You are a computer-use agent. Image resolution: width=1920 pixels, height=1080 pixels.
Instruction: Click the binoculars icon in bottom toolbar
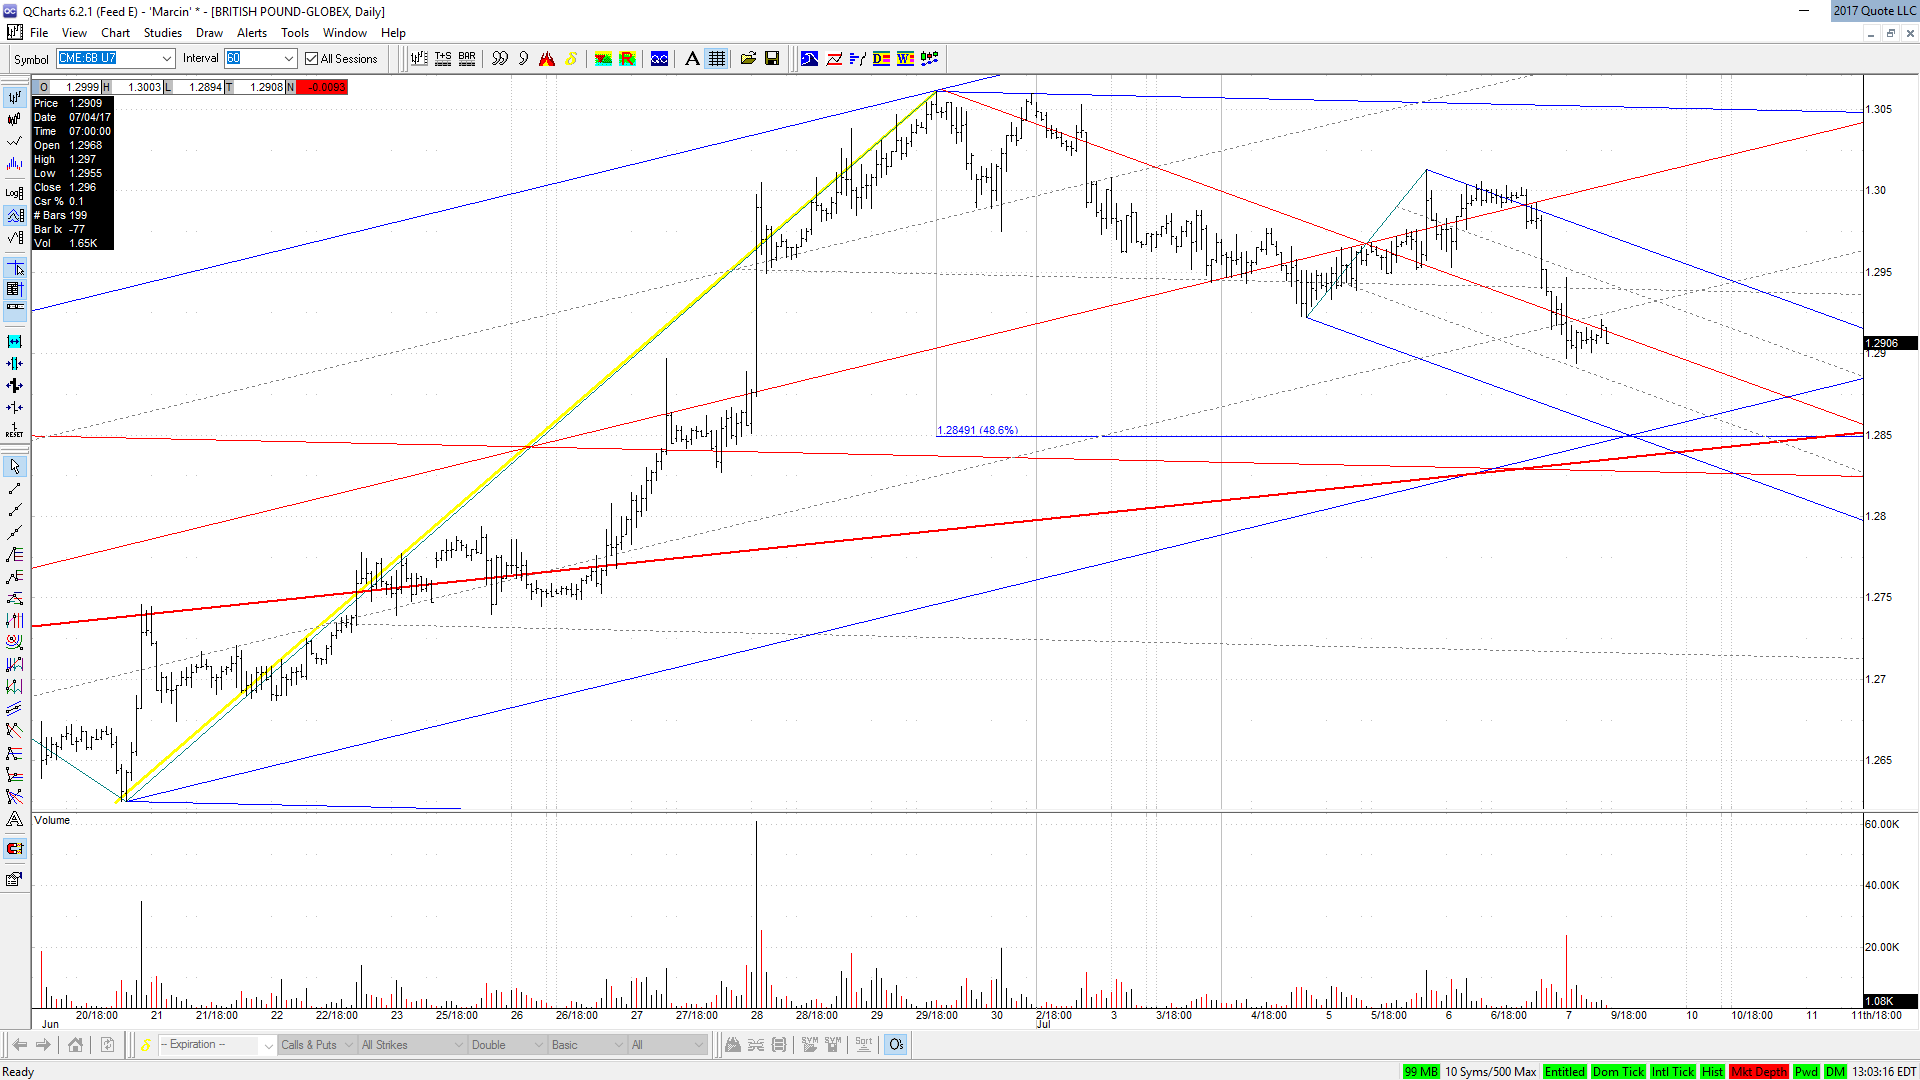(x=733, y=1045)
